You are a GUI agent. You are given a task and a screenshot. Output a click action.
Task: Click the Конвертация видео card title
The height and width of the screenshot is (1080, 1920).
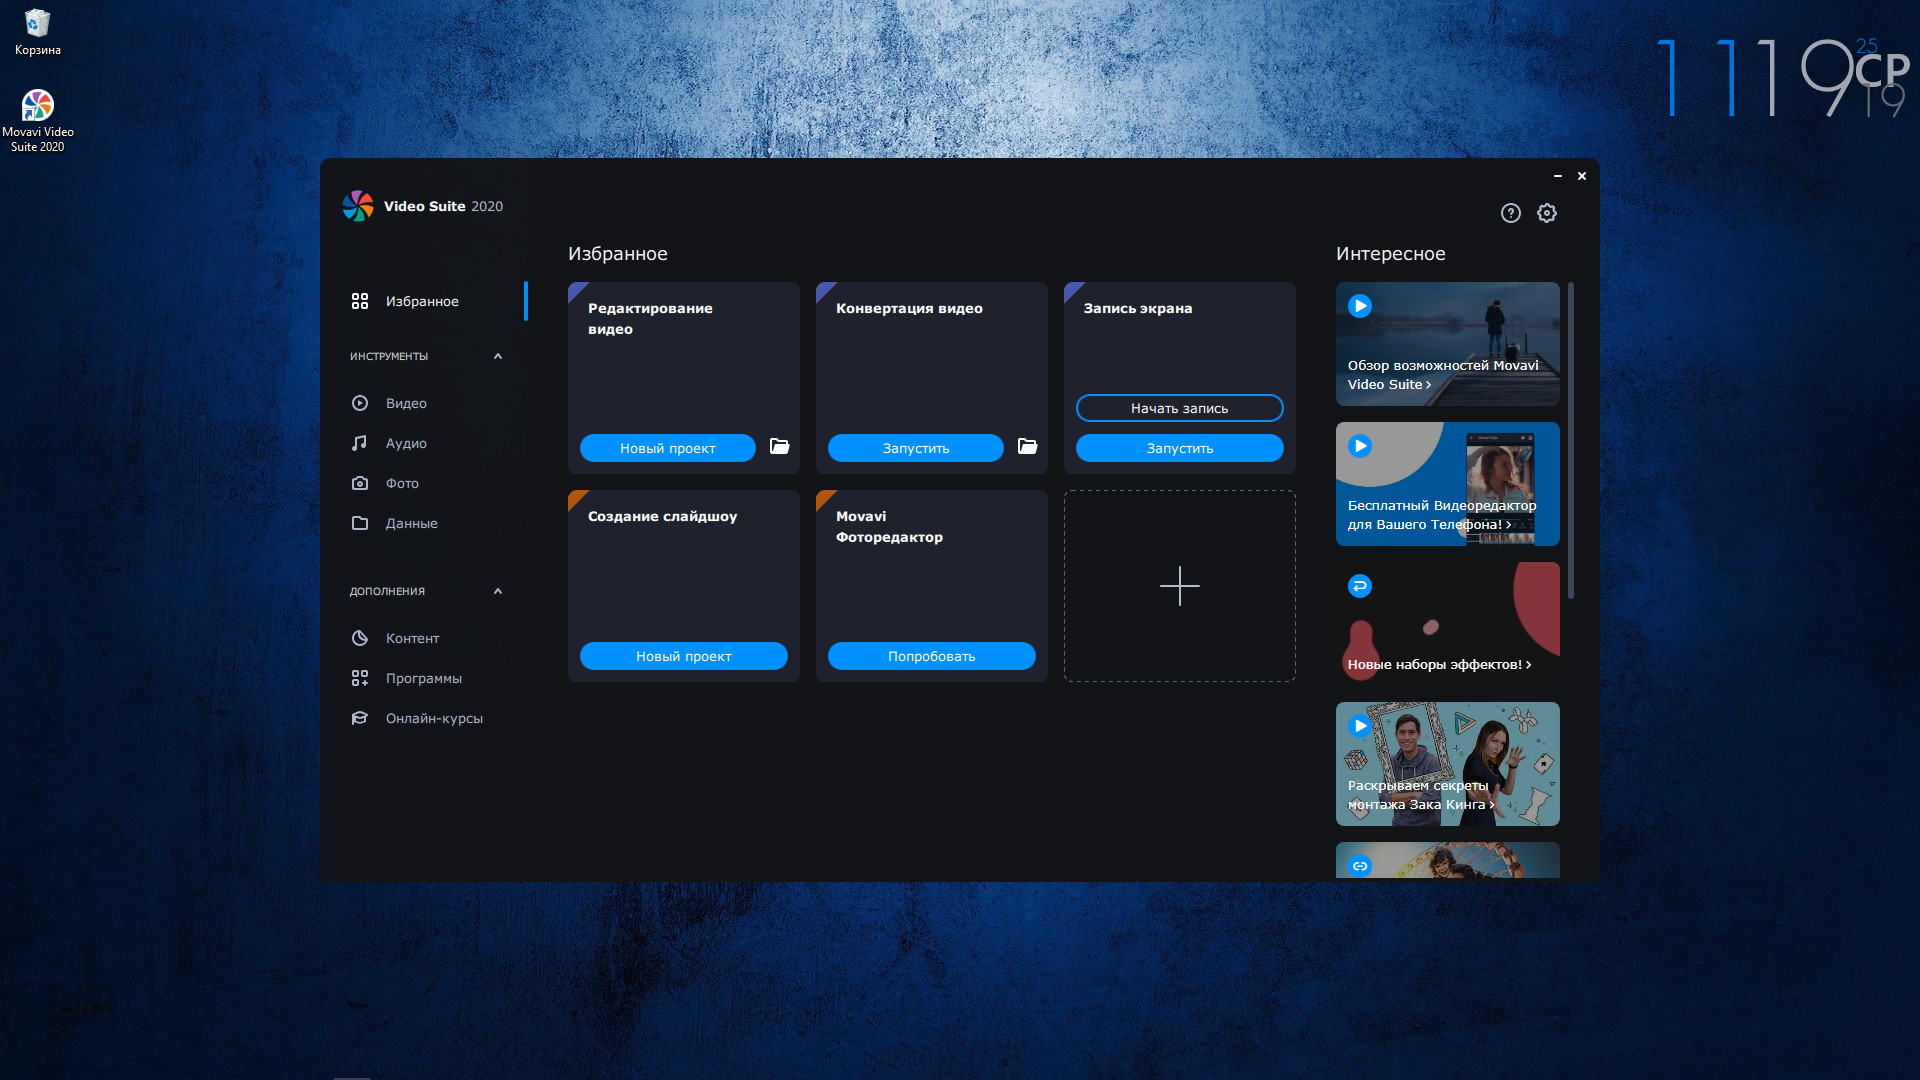[x=909, y=308]
